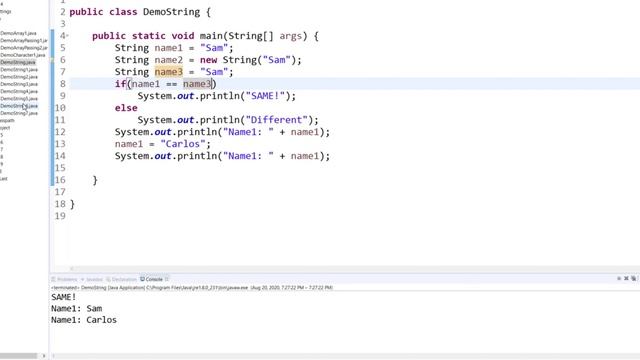Select highlighted DemoString.java in Package Explorer

coord(18,62)
